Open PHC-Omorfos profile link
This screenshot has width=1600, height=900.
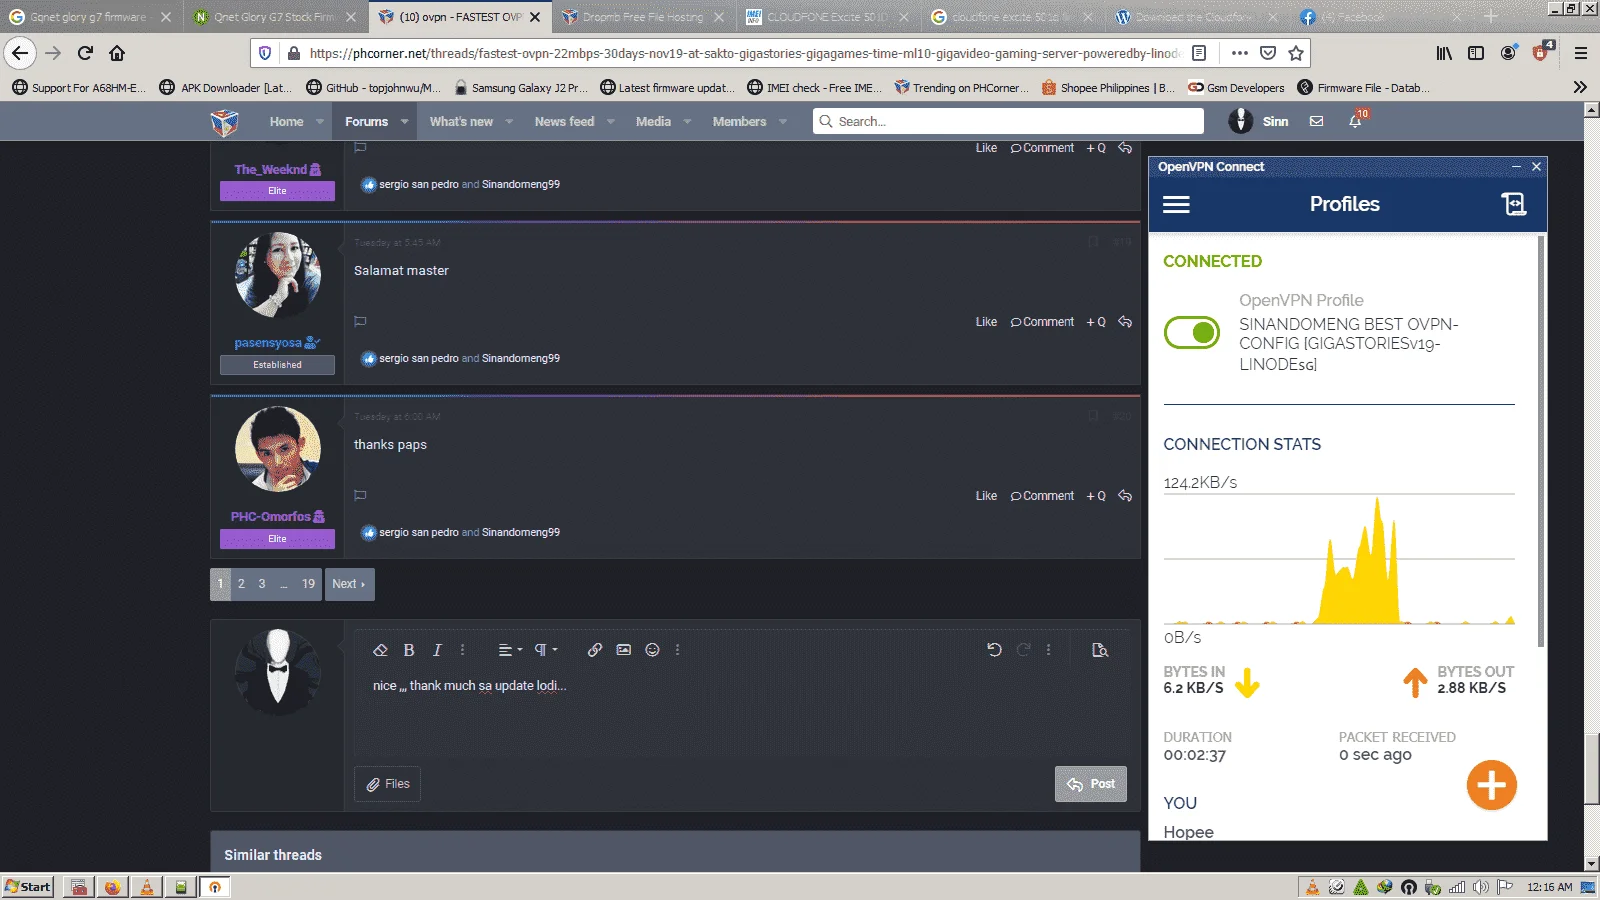(x=270, y=517)
